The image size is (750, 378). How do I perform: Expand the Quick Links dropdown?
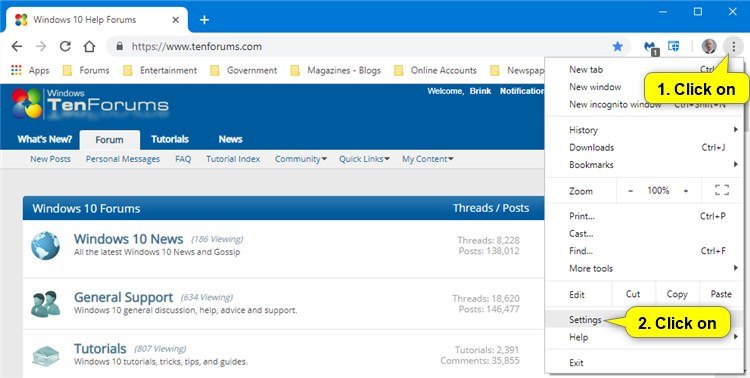click(364, 159)
